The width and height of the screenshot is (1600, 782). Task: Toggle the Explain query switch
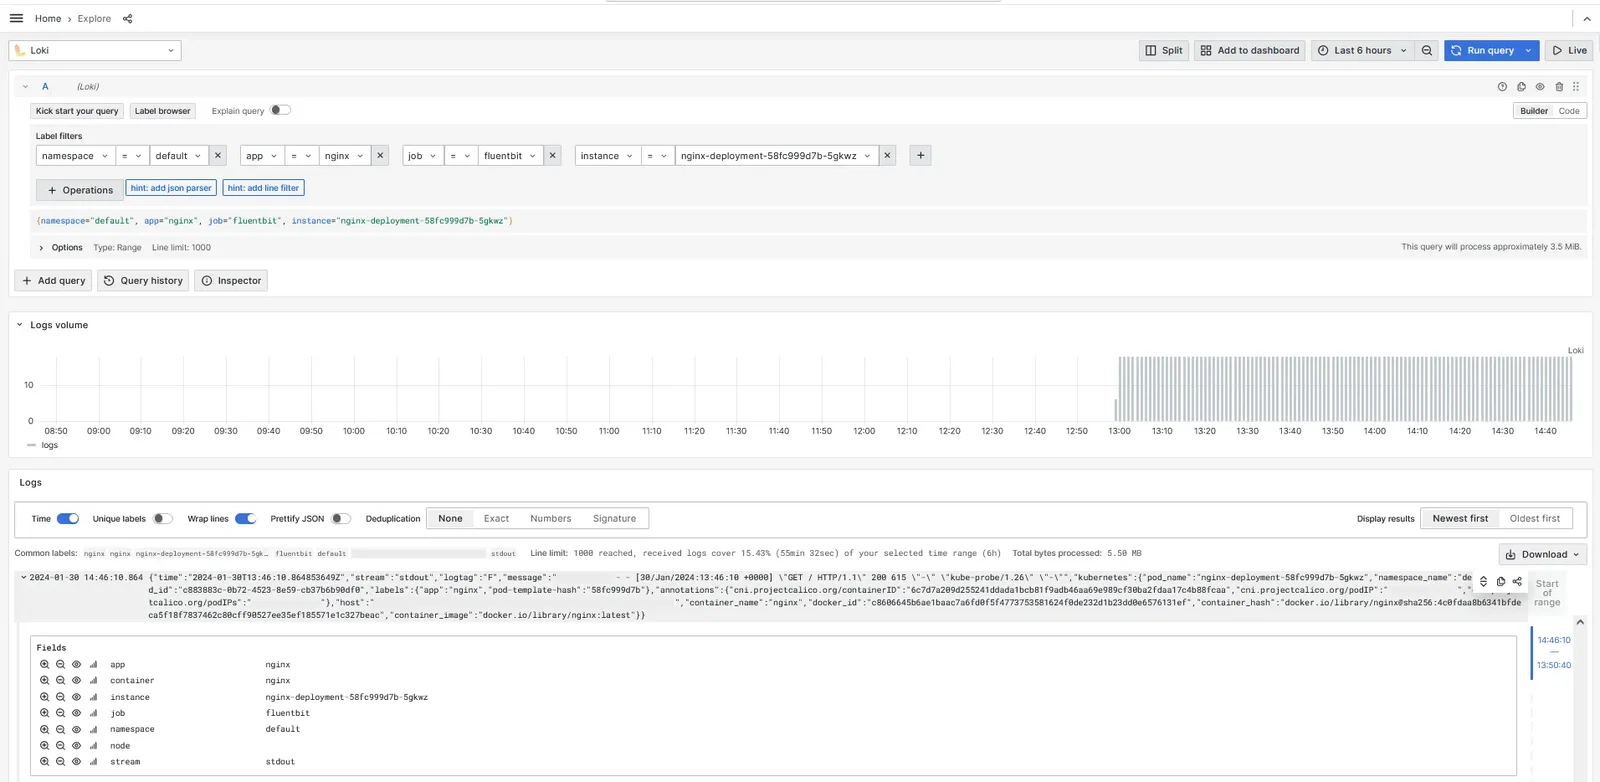(280, 110)
